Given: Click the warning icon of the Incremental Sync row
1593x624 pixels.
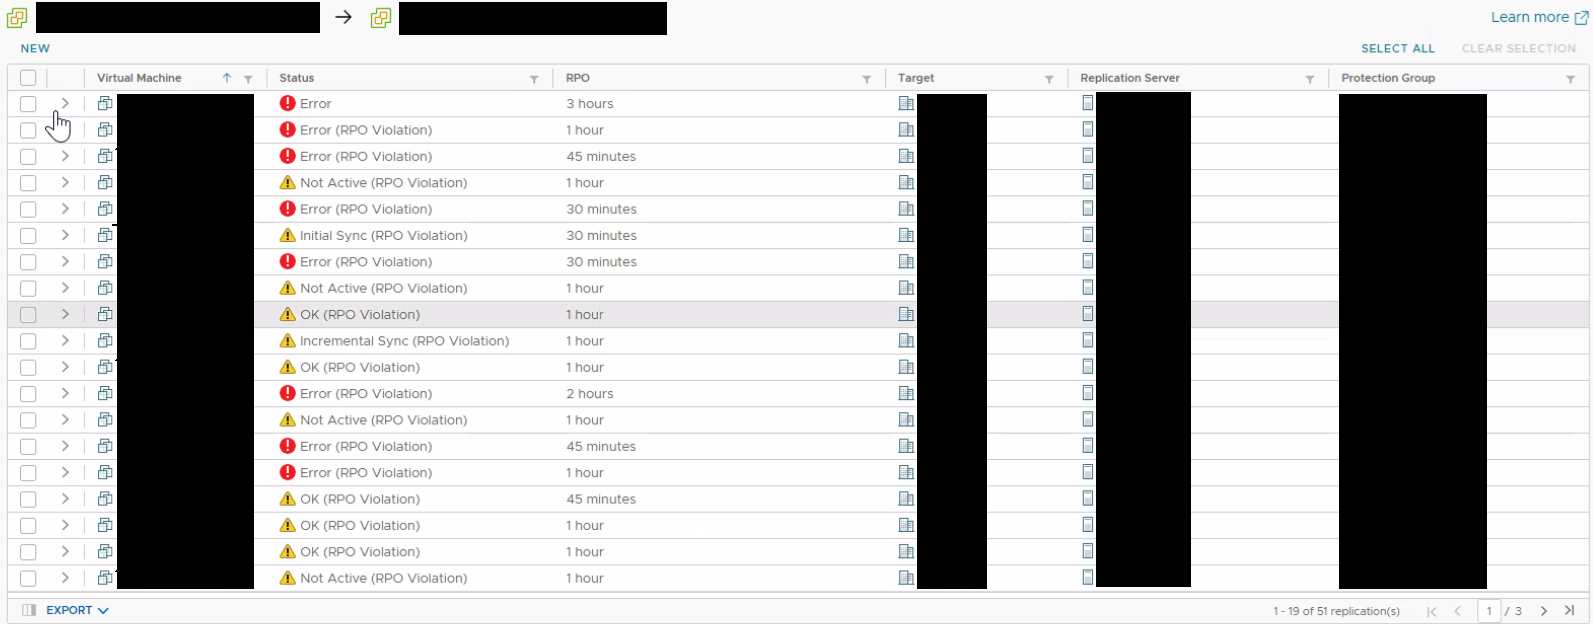Looking at the screenshot, I should 288,341.
